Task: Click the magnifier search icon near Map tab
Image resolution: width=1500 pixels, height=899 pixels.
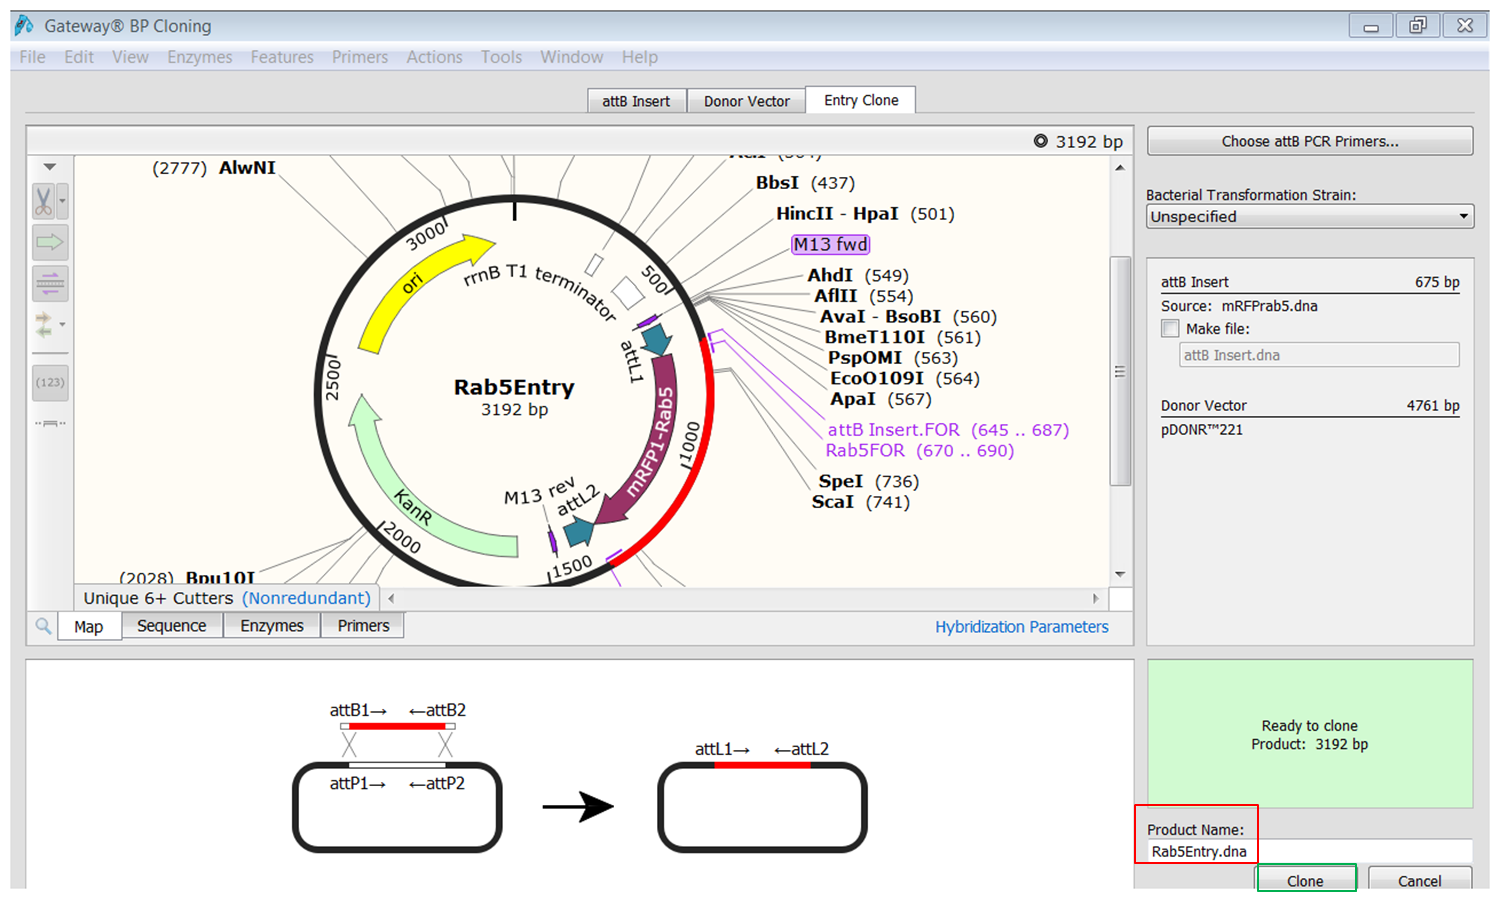Action: point(43,626)
